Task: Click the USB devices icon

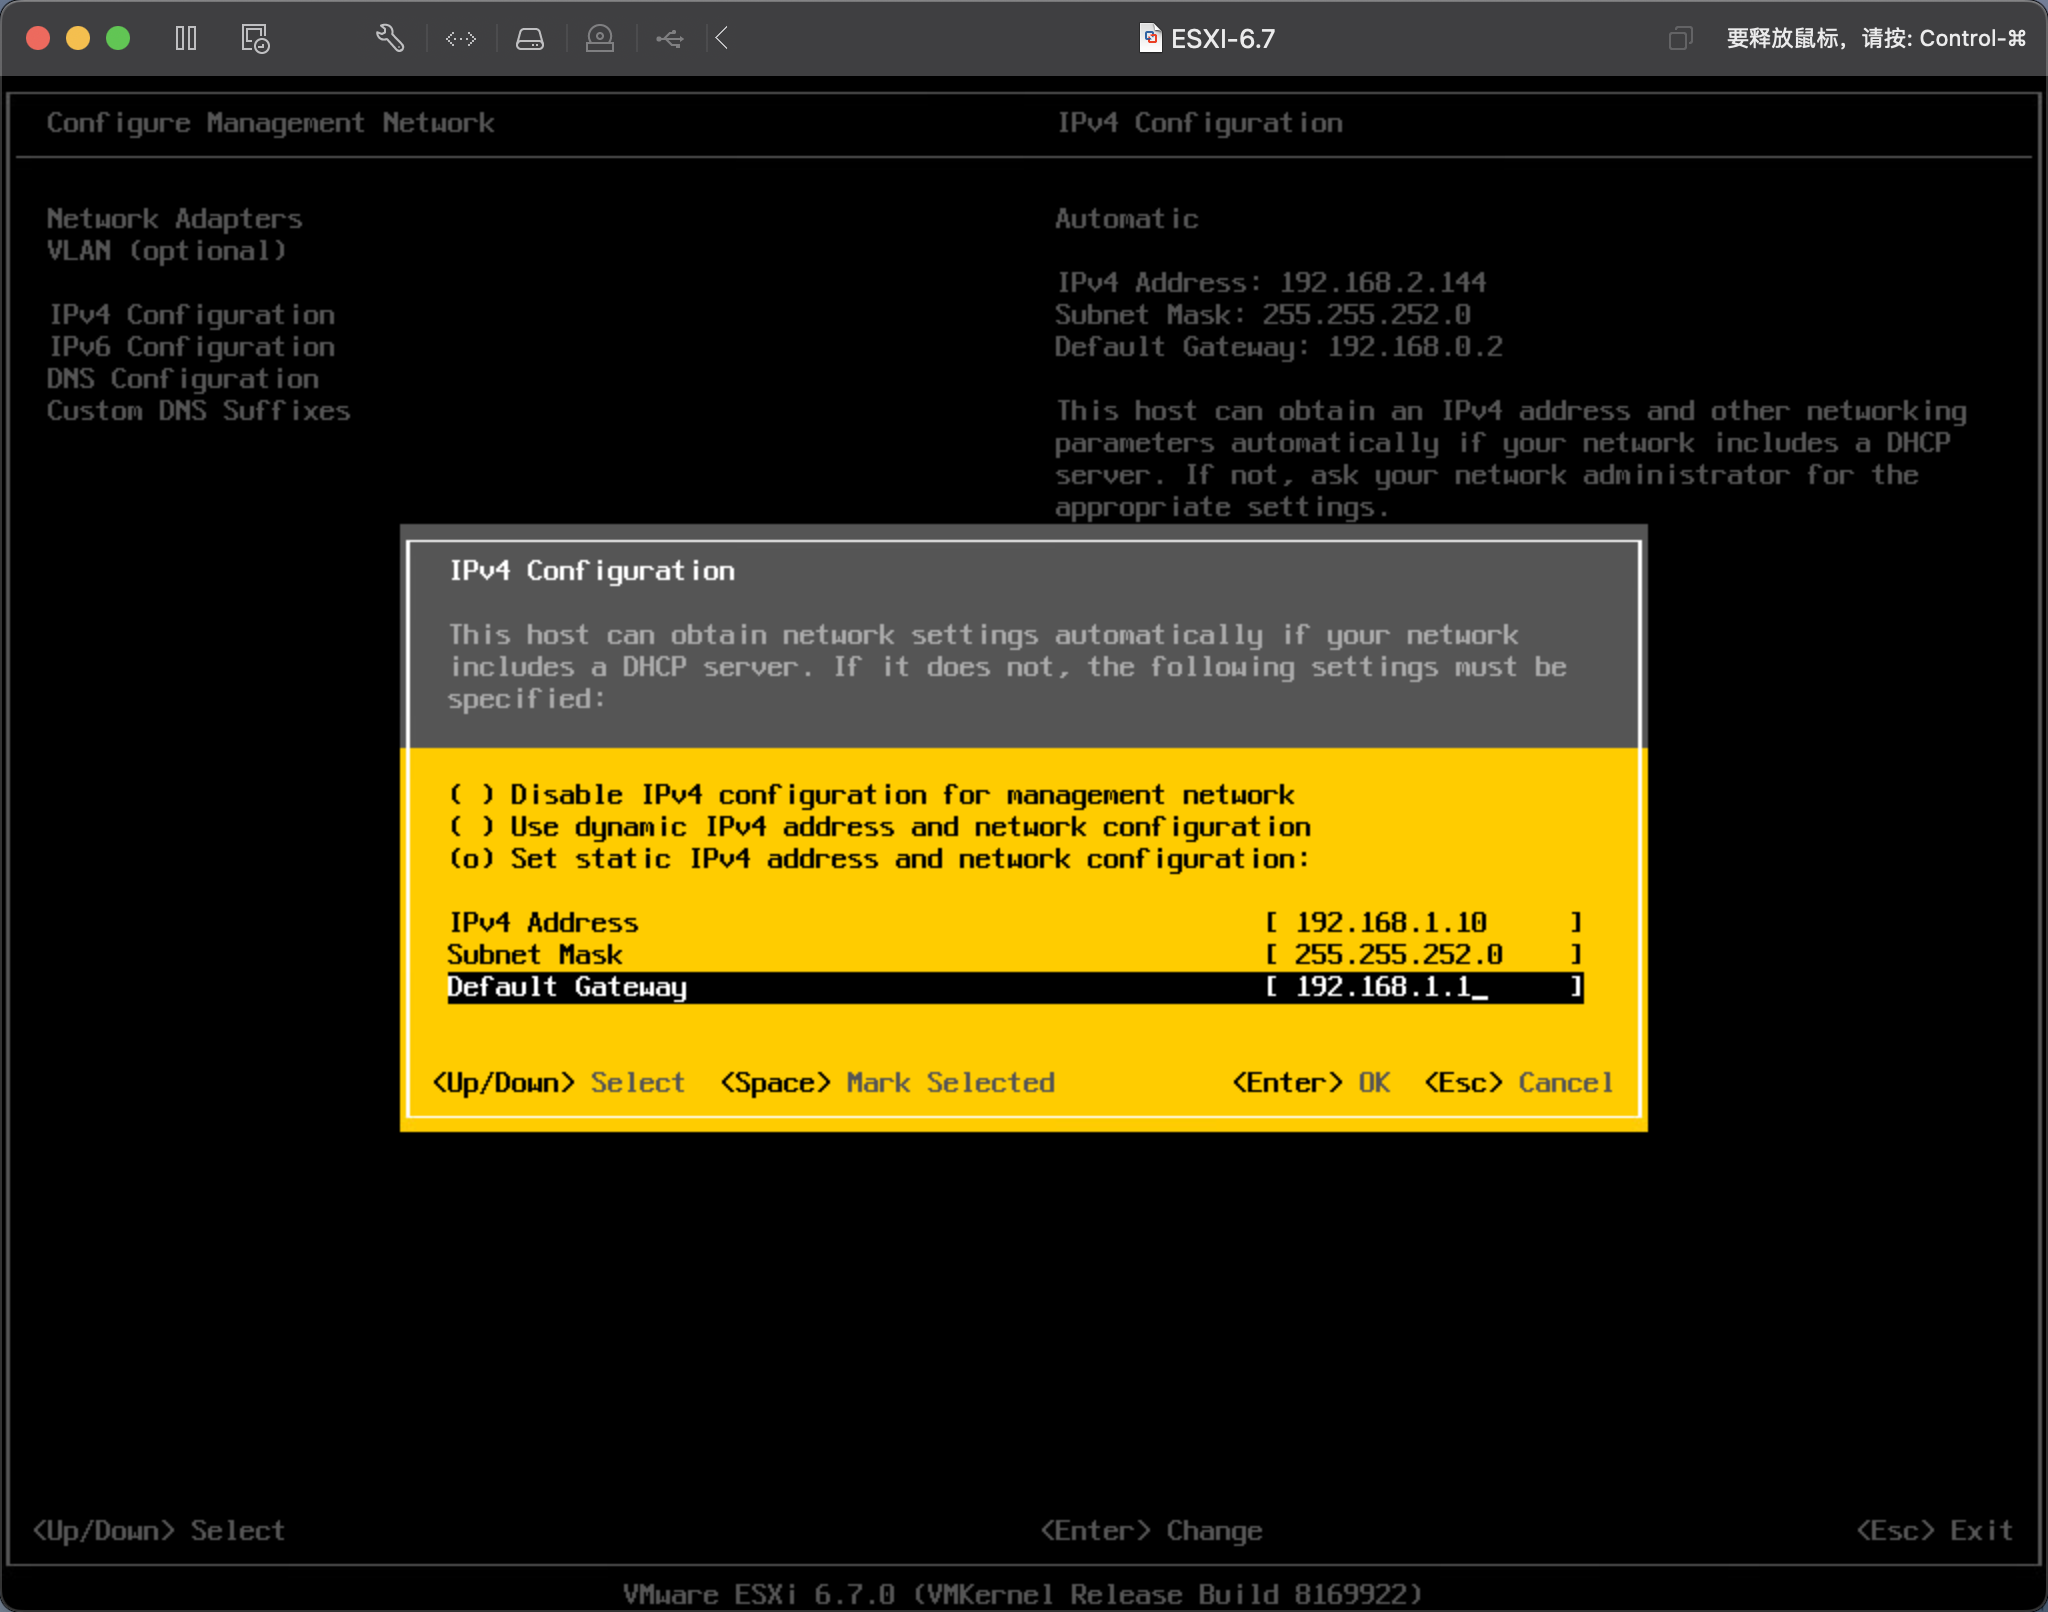Action: click(669, 38)
